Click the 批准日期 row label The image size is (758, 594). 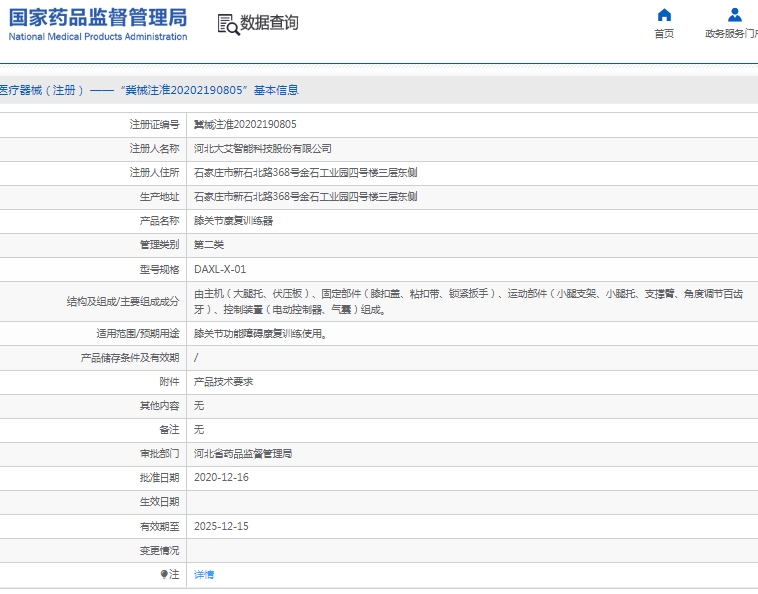pos(160,478)
